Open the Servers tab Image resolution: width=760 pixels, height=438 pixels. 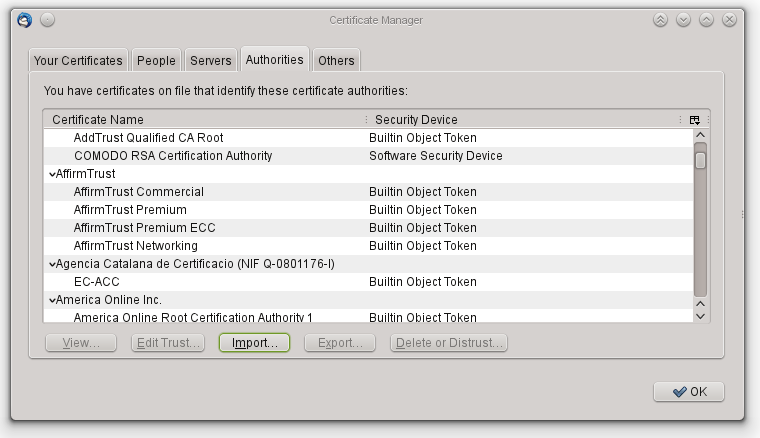[x=210, y=60]
